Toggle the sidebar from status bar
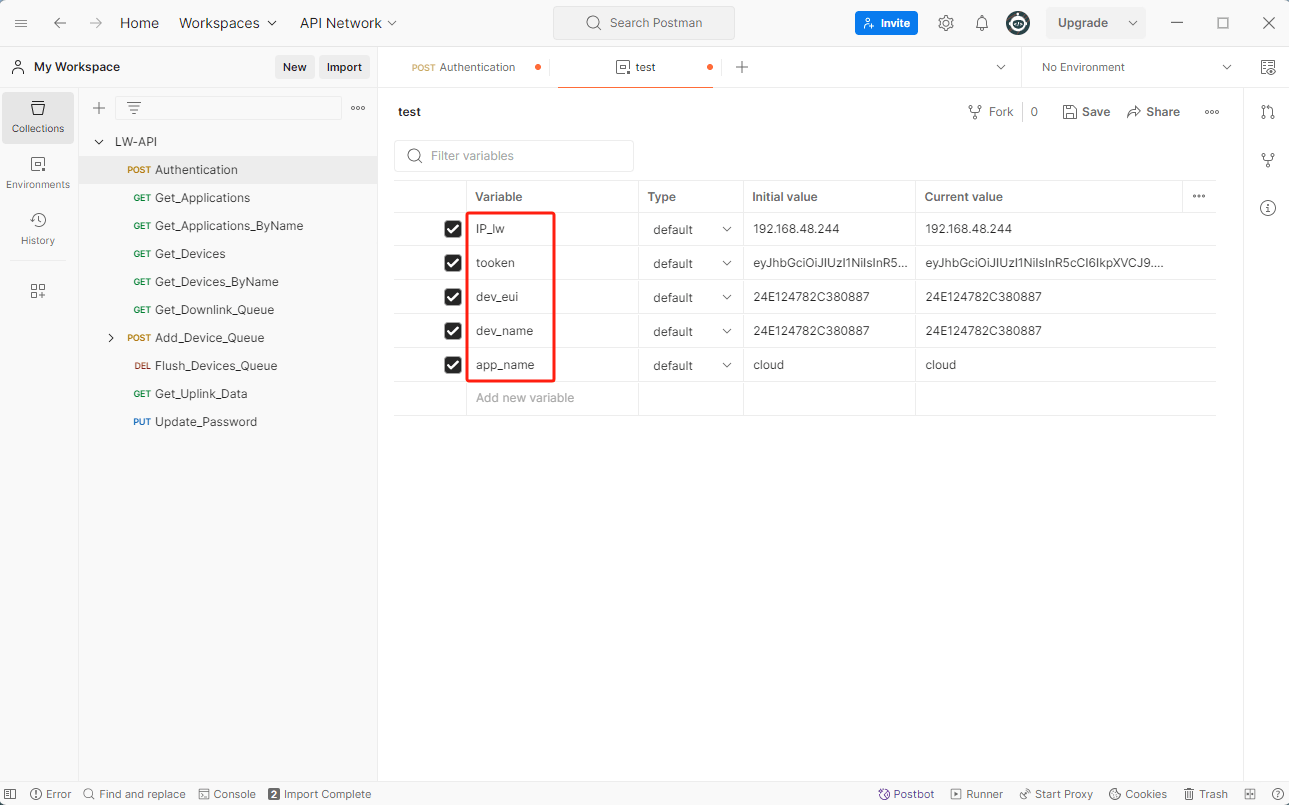The image size is (1289, 805). (10, 794)
